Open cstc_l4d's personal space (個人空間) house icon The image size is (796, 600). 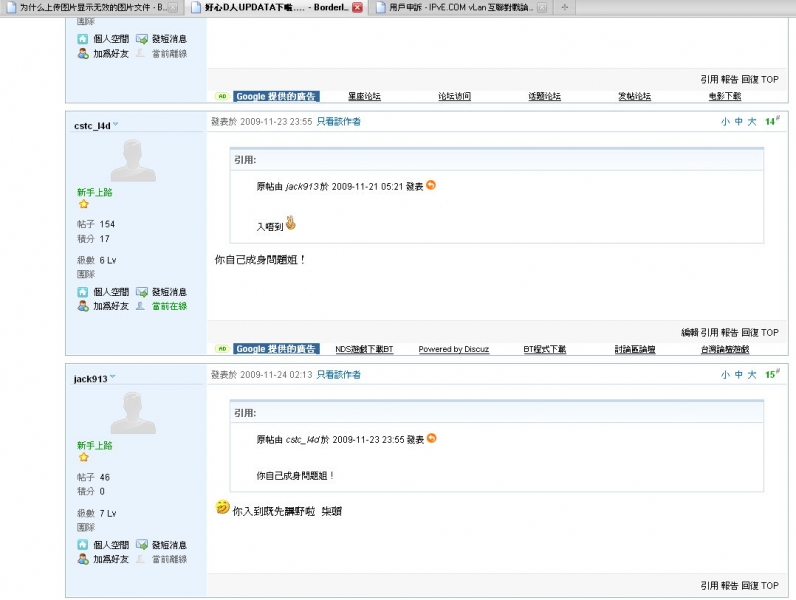pos(83,292)
